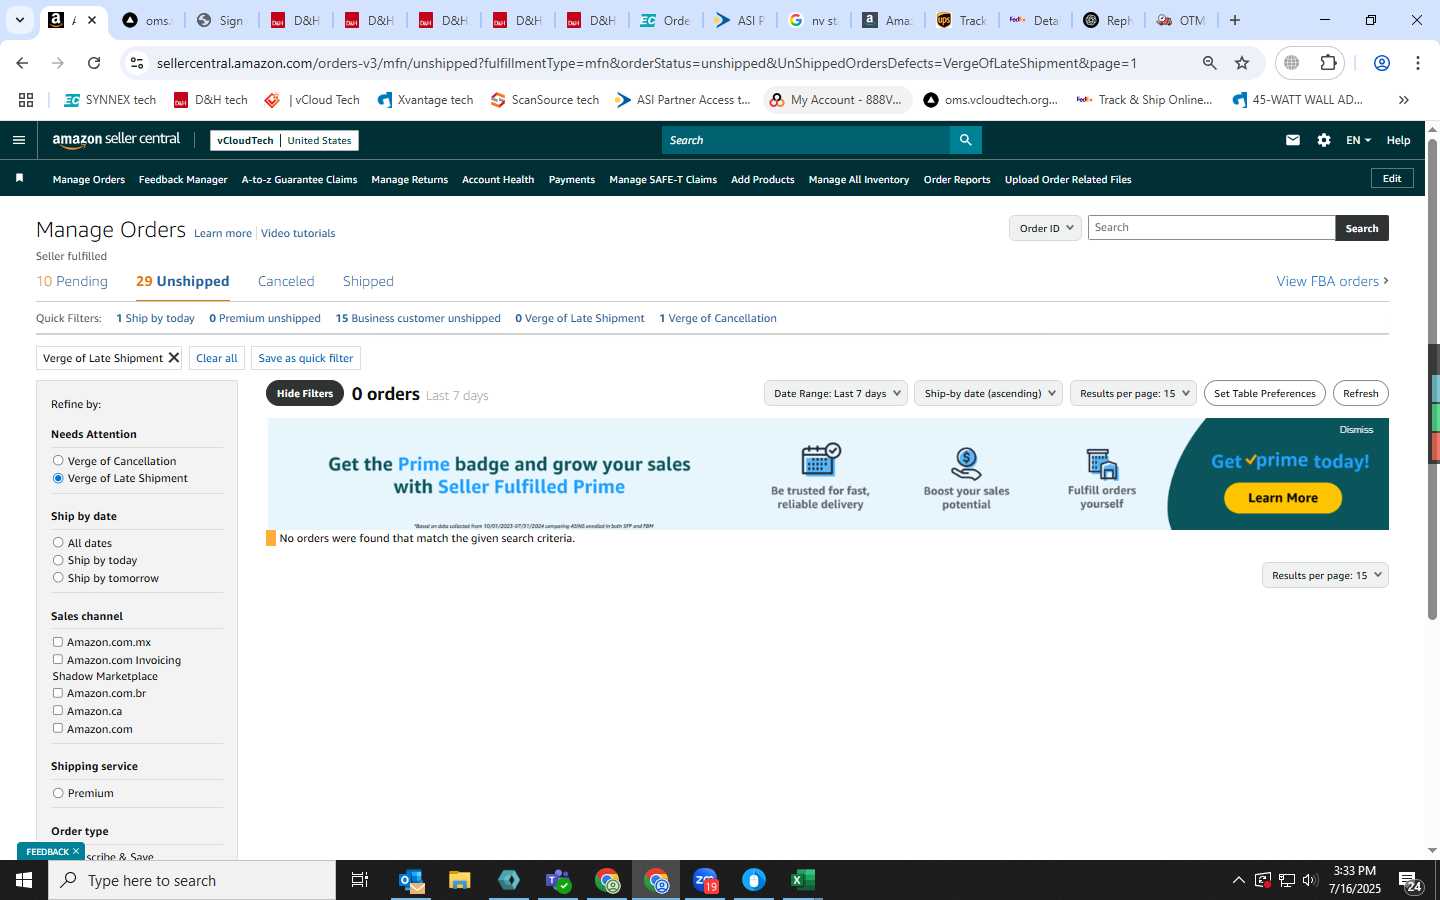Open top Results per page dropdown
1440x900 pixels.
(x=1132, y=393)
